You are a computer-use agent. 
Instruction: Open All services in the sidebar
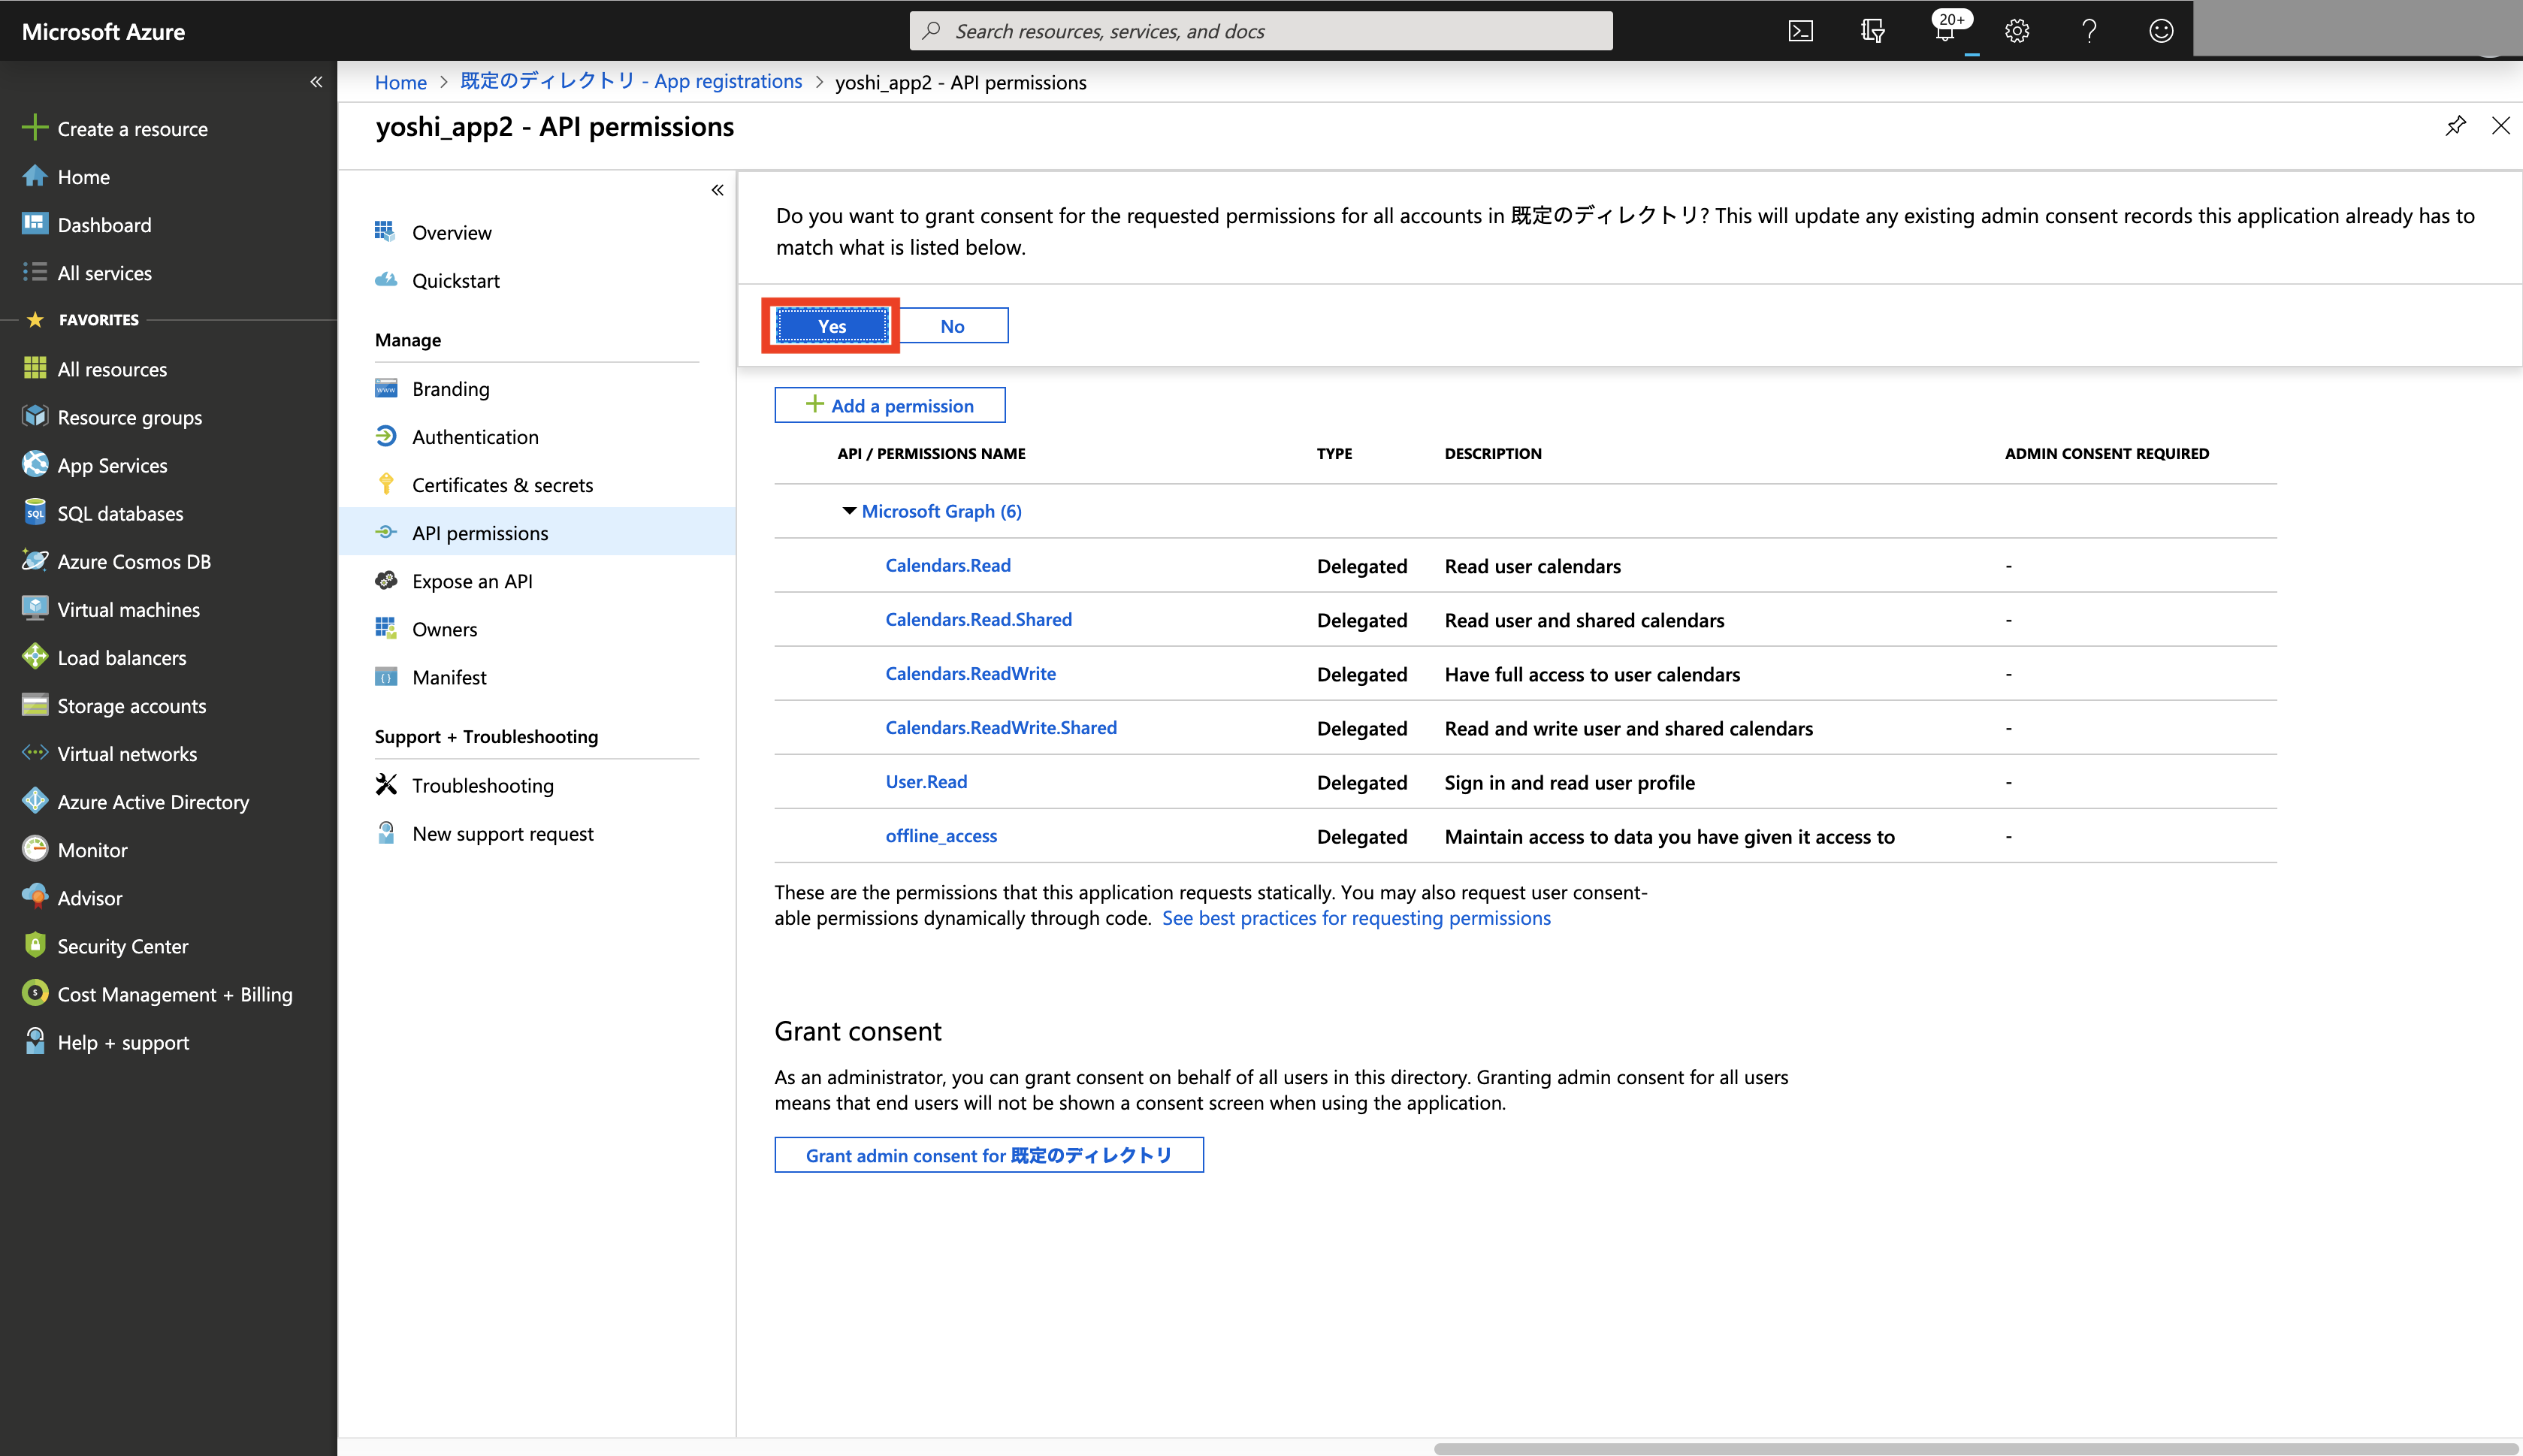coord(104,272)
